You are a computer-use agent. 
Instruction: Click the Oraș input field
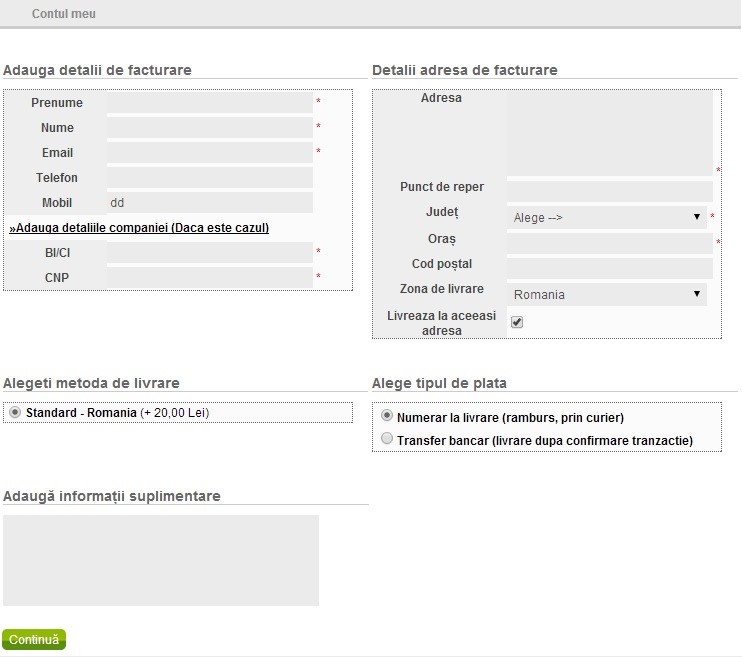[608, 243]
